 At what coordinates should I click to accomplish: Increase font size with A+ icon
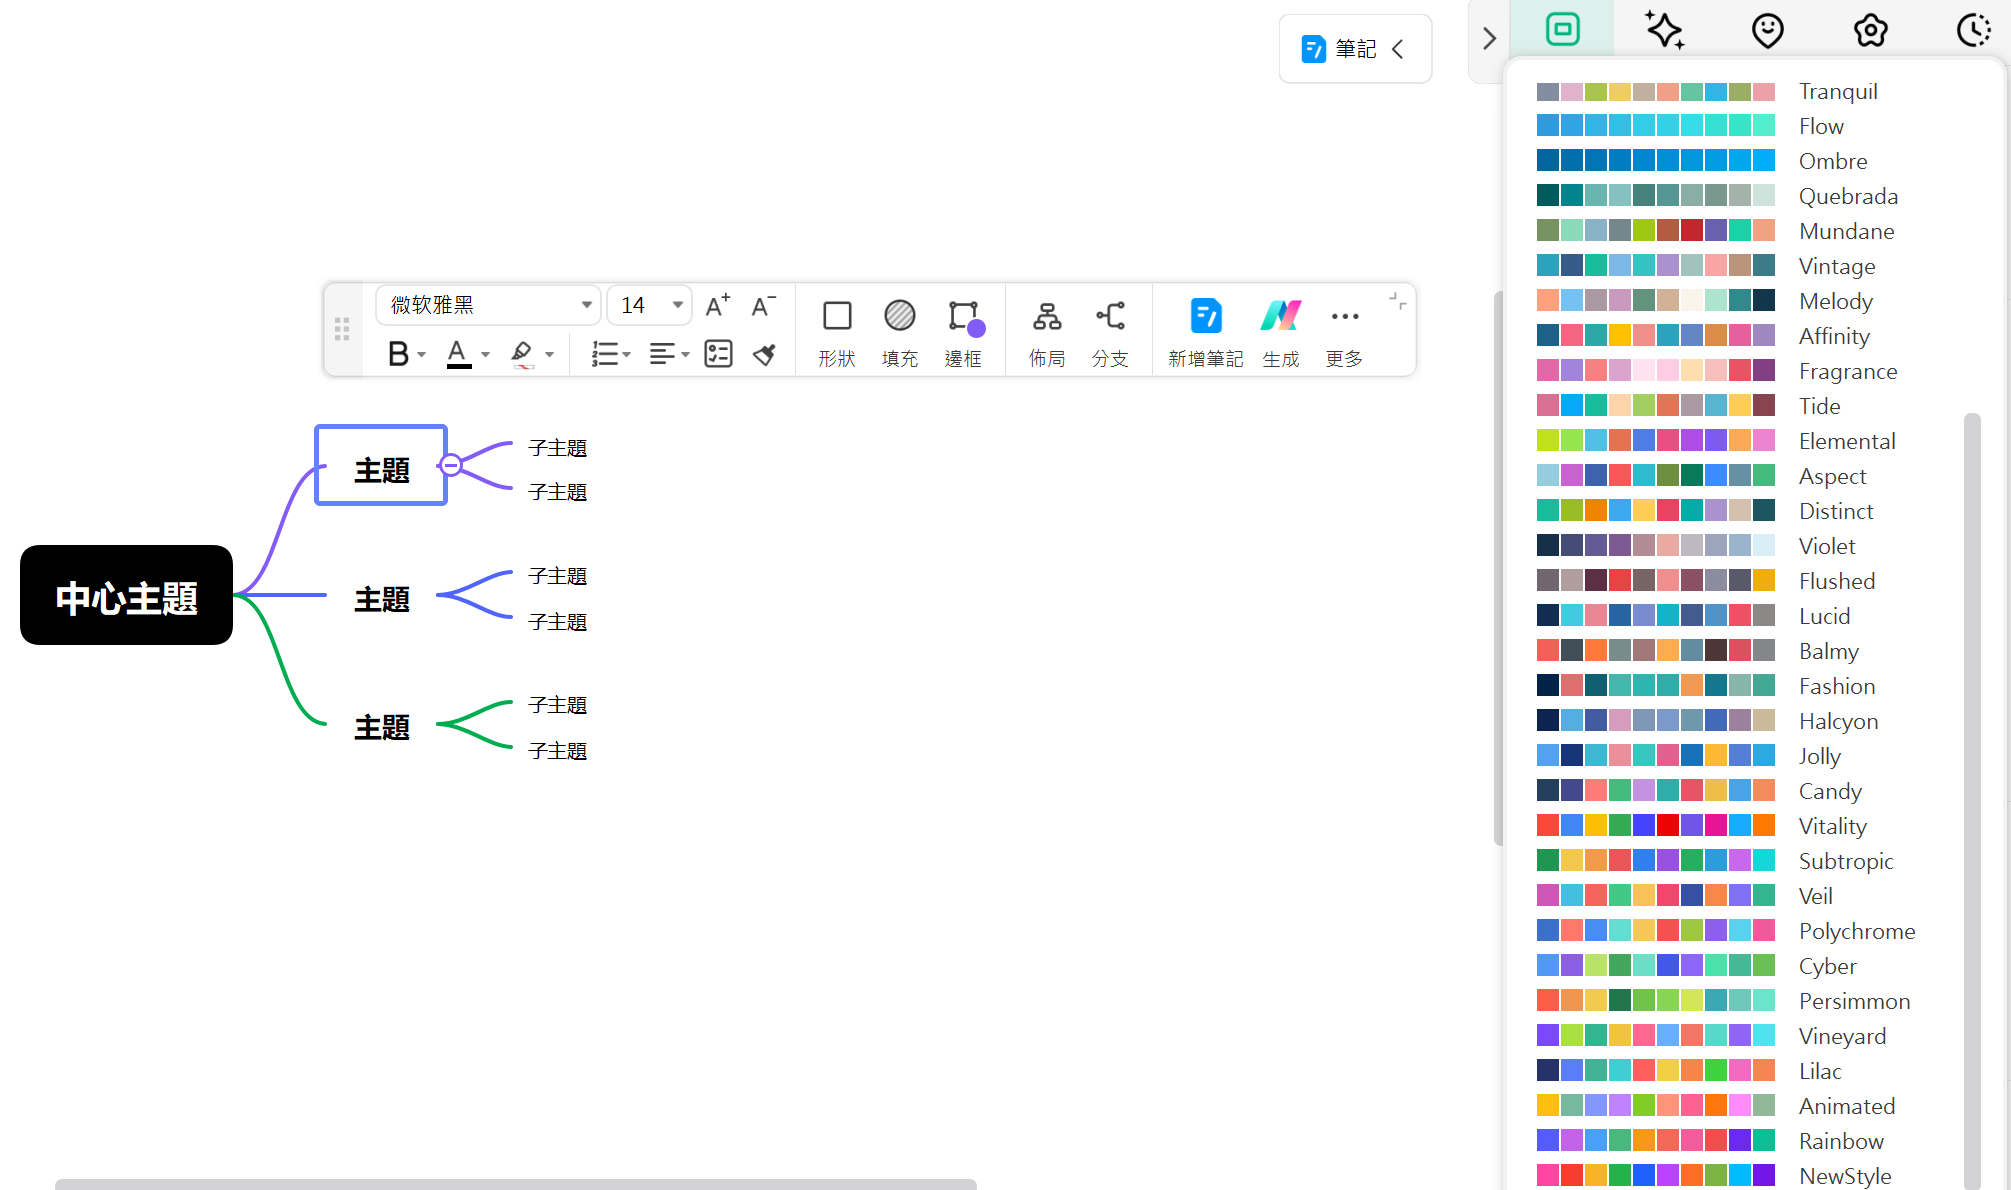click(x=717, y=305)
